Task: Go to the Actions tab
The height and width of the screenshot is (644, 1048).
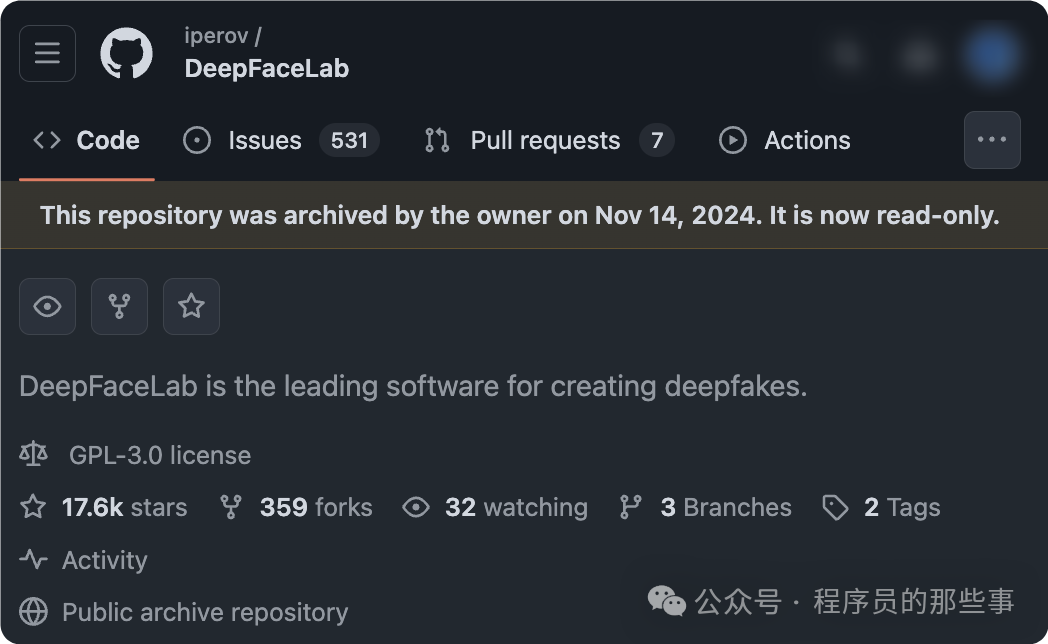Action: click(x=785, y=141)
